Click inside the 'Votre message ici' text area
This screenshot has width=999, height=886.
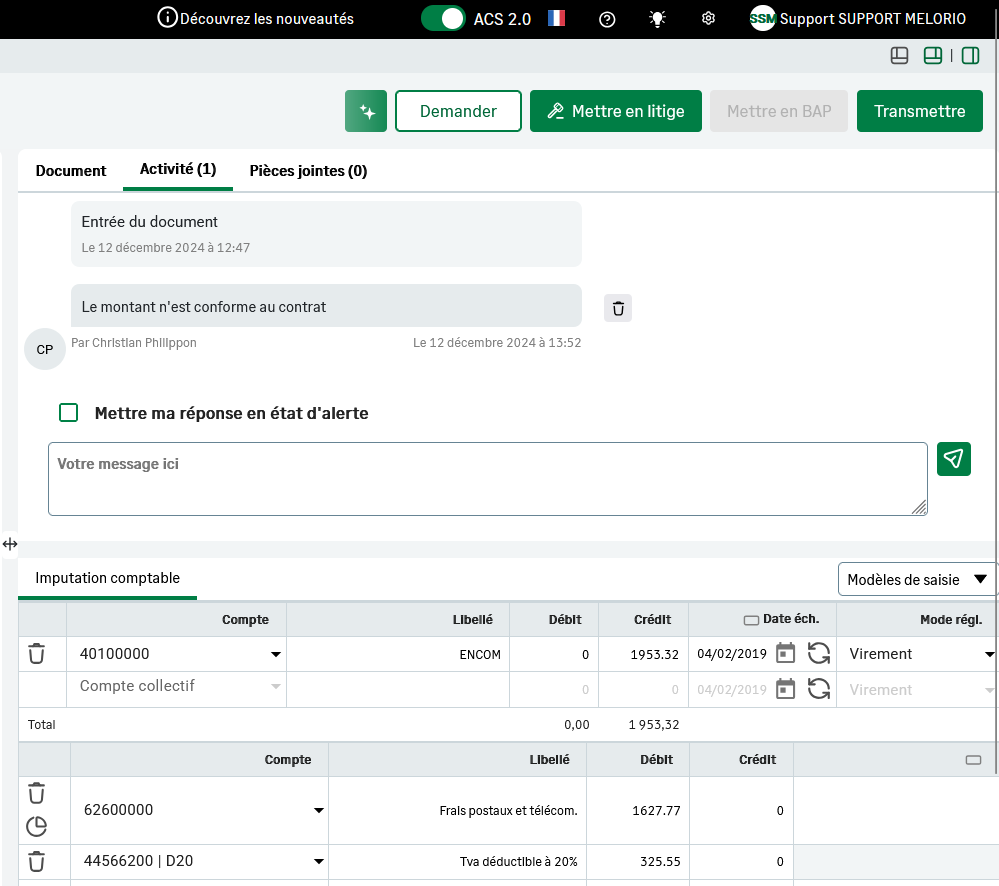coord(487,480)
